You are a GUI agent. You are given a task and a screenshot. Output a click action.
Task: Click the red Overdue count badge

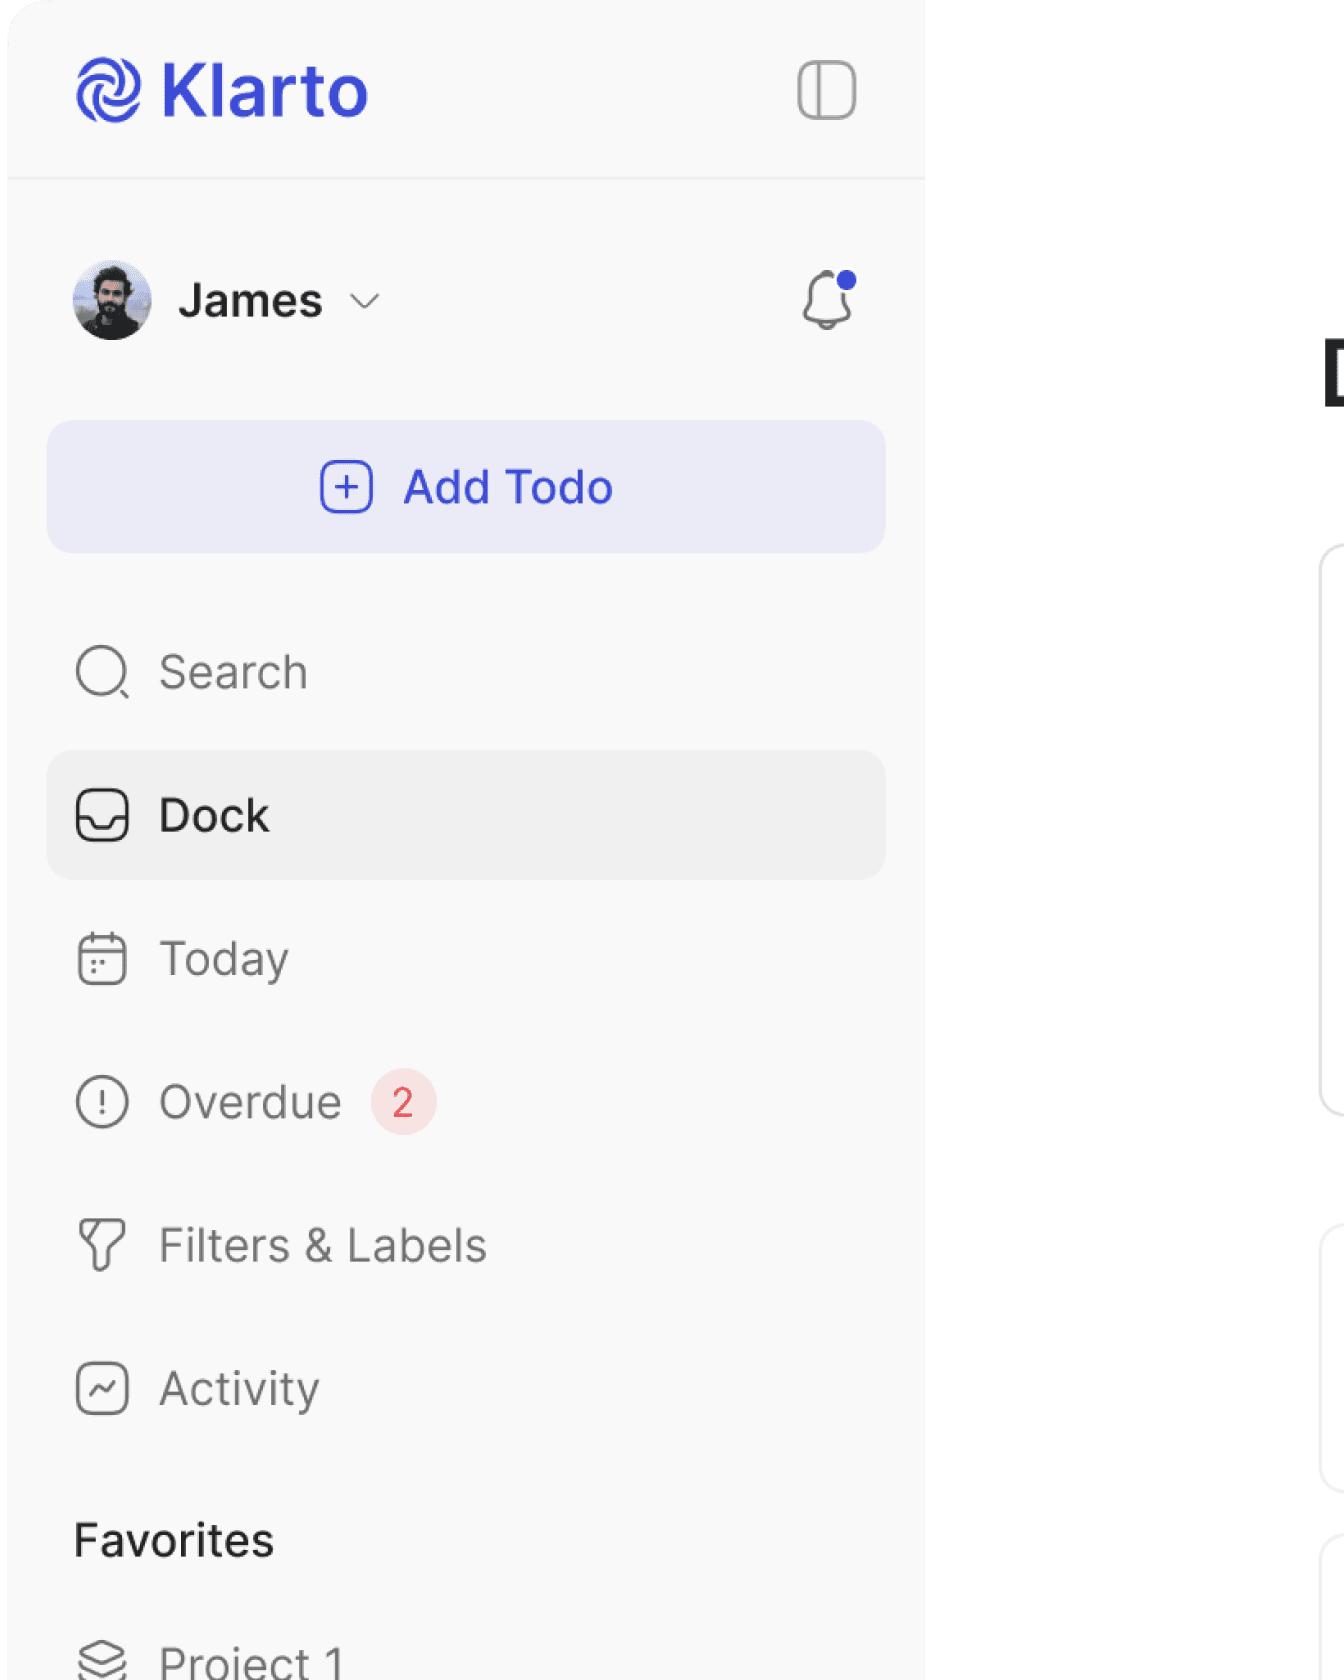coord(403,1102)
